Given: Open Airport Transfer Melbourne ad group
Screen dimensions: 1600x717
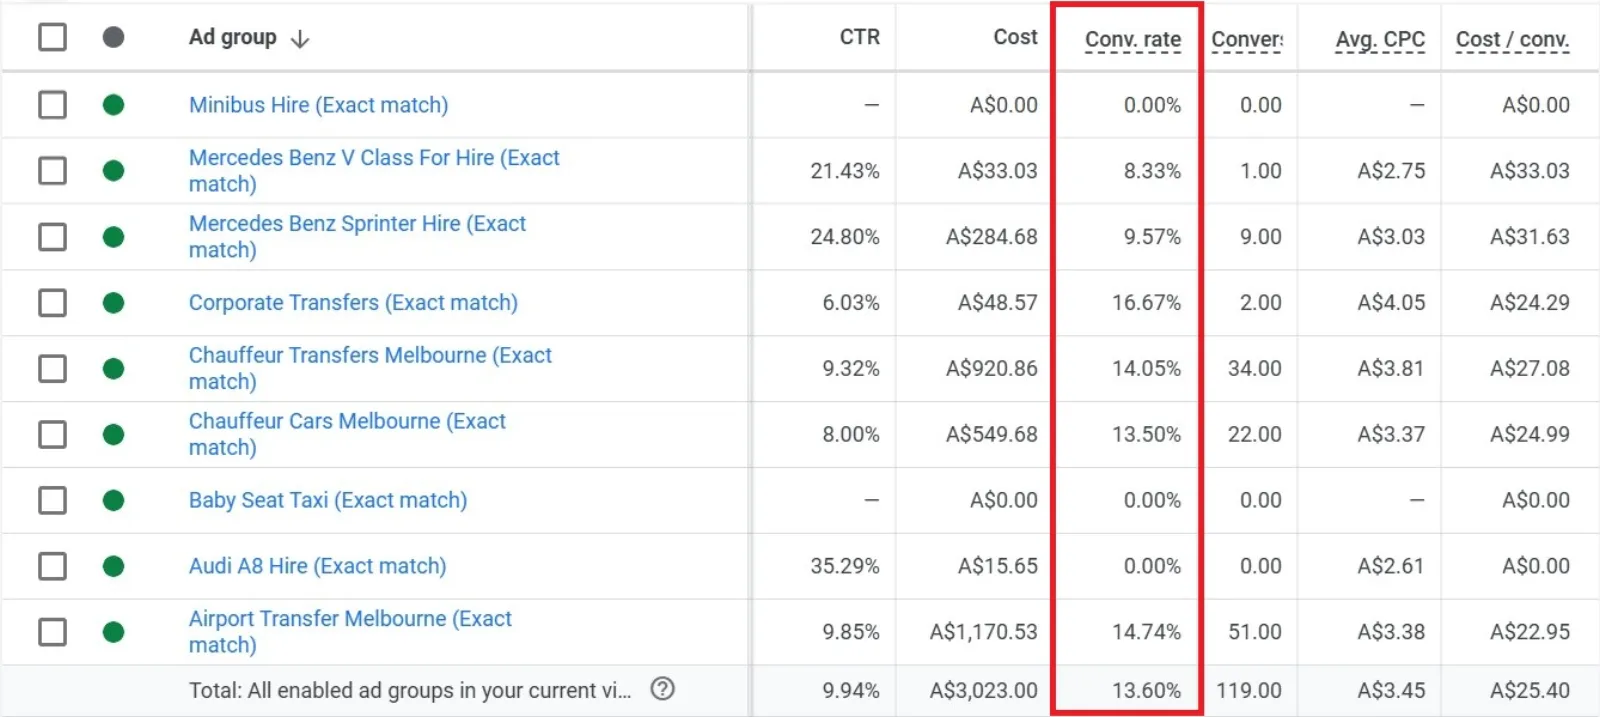Looking at the screenshot, I should [x=350, y=632].
